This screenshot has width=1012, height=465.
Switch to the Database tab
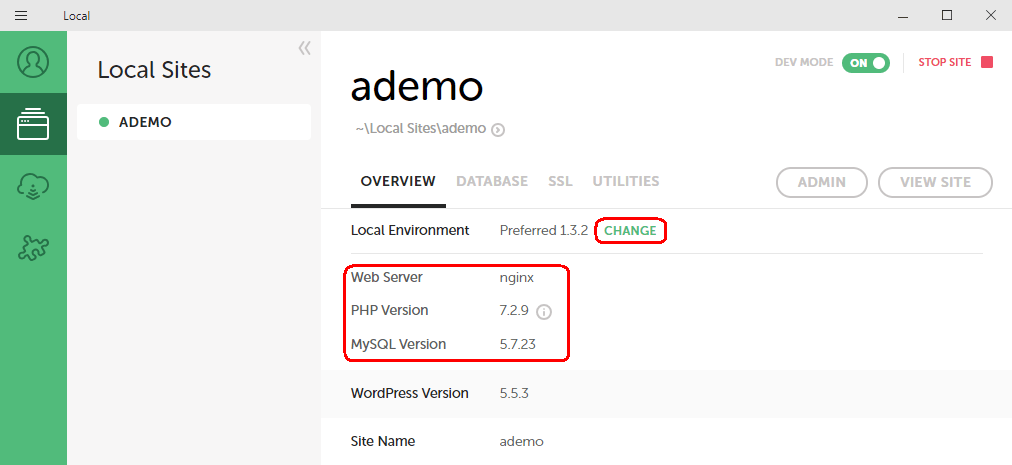click(492, 181)
